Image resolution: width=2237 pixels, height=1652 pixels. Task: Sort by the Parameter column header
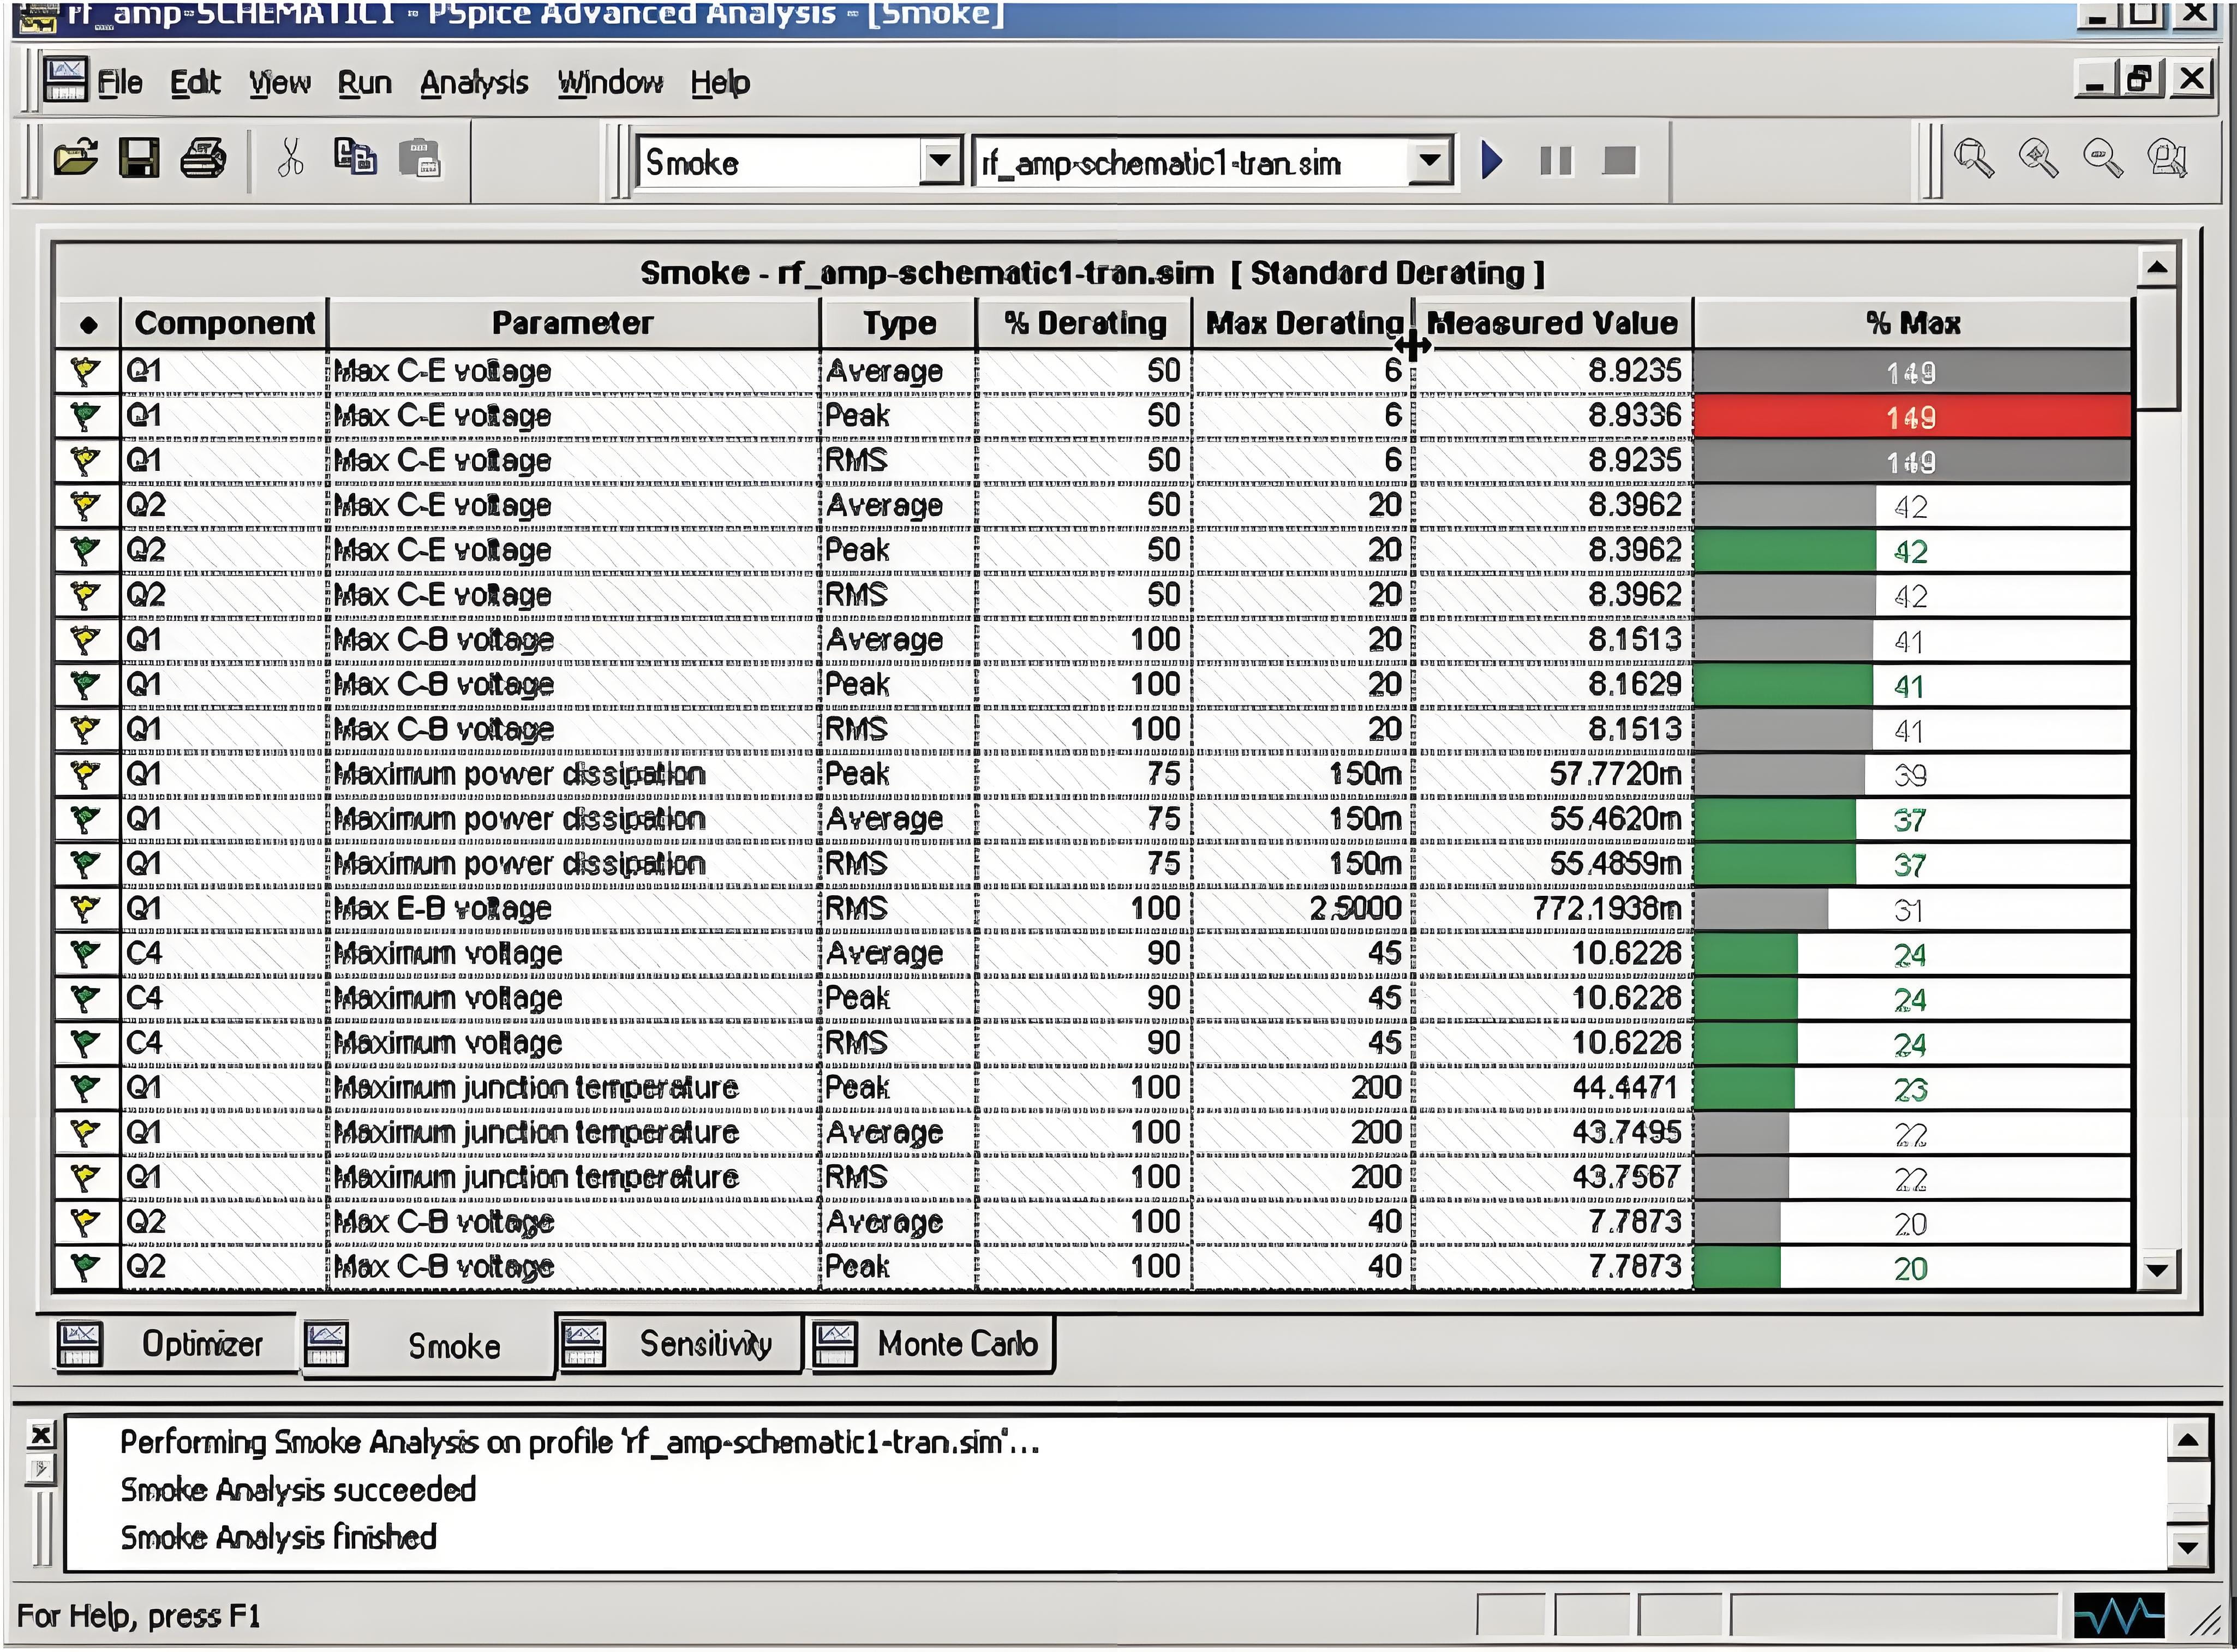click(x=573, y=324)
